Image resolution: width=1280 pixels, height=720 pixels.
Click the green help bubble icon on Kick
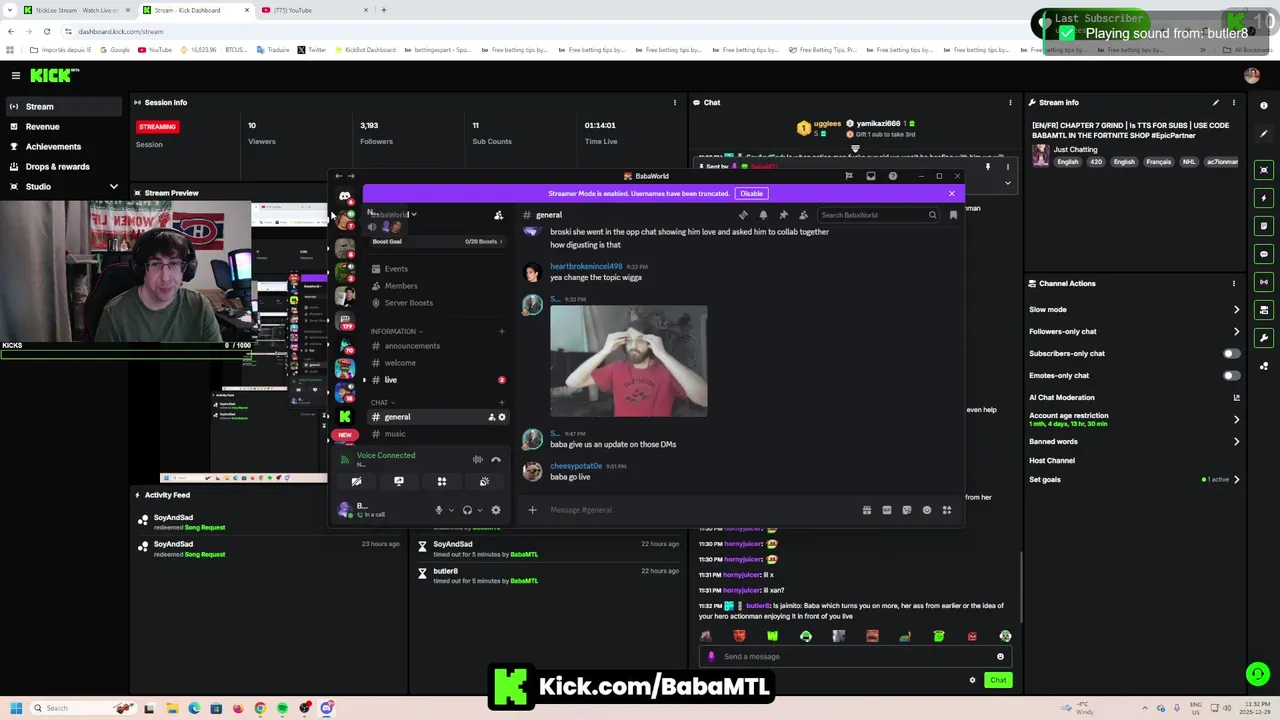(1258, 674)
